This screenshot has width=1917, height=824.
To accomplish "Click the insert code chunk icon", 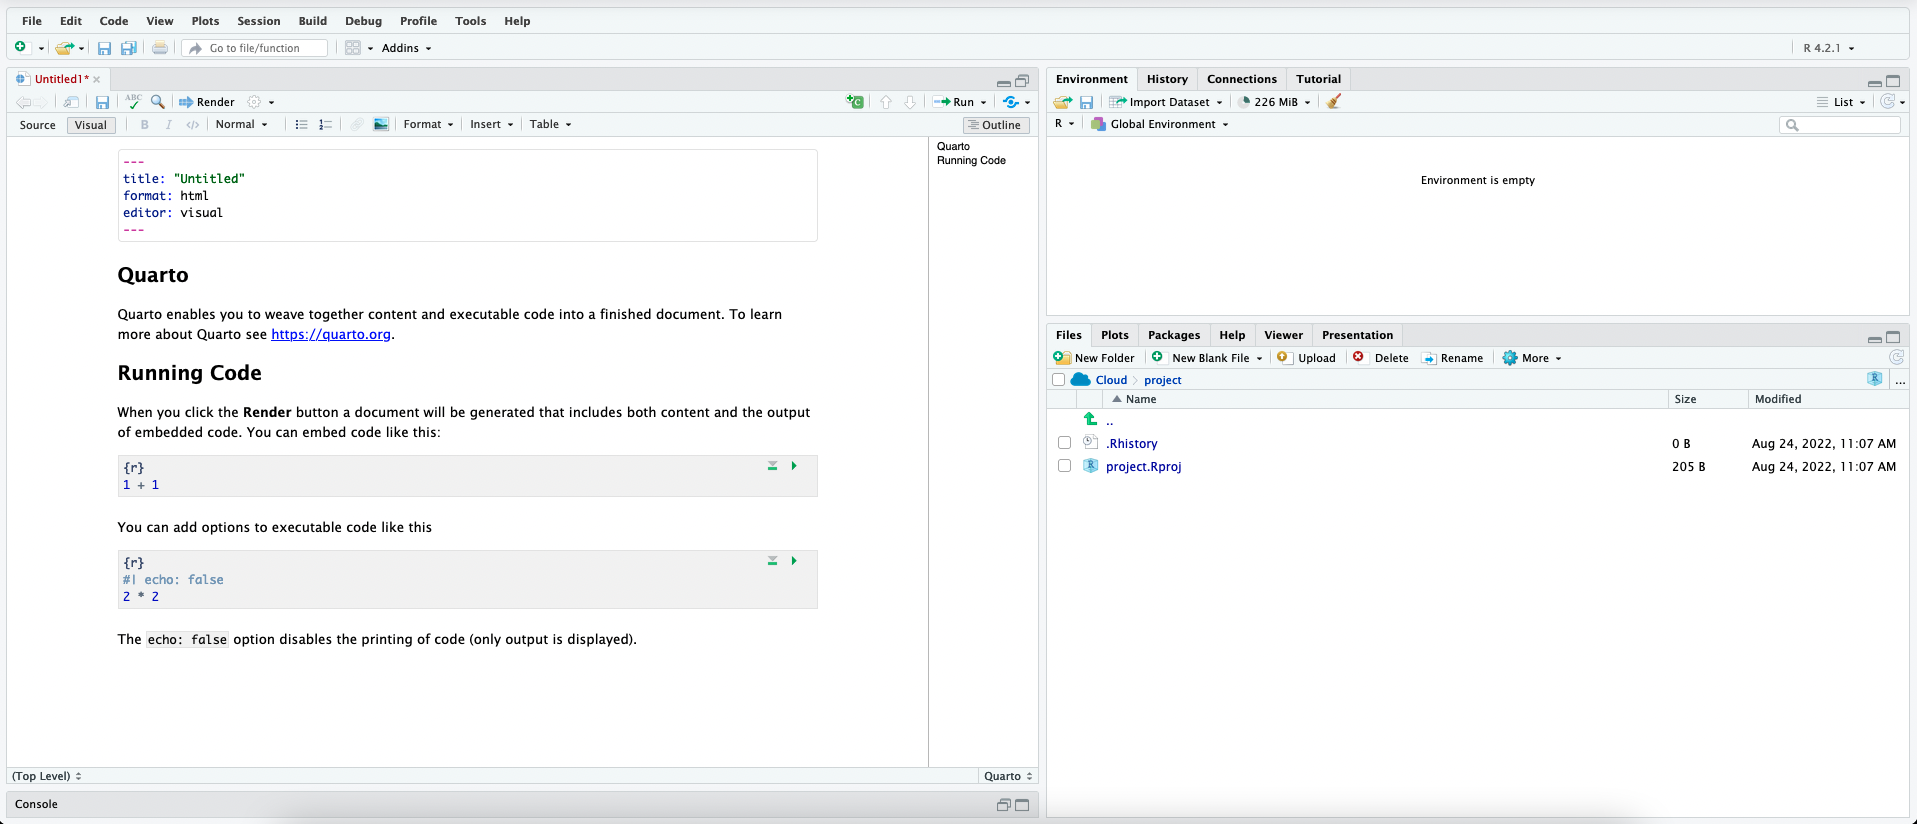I will coord(855,101).
